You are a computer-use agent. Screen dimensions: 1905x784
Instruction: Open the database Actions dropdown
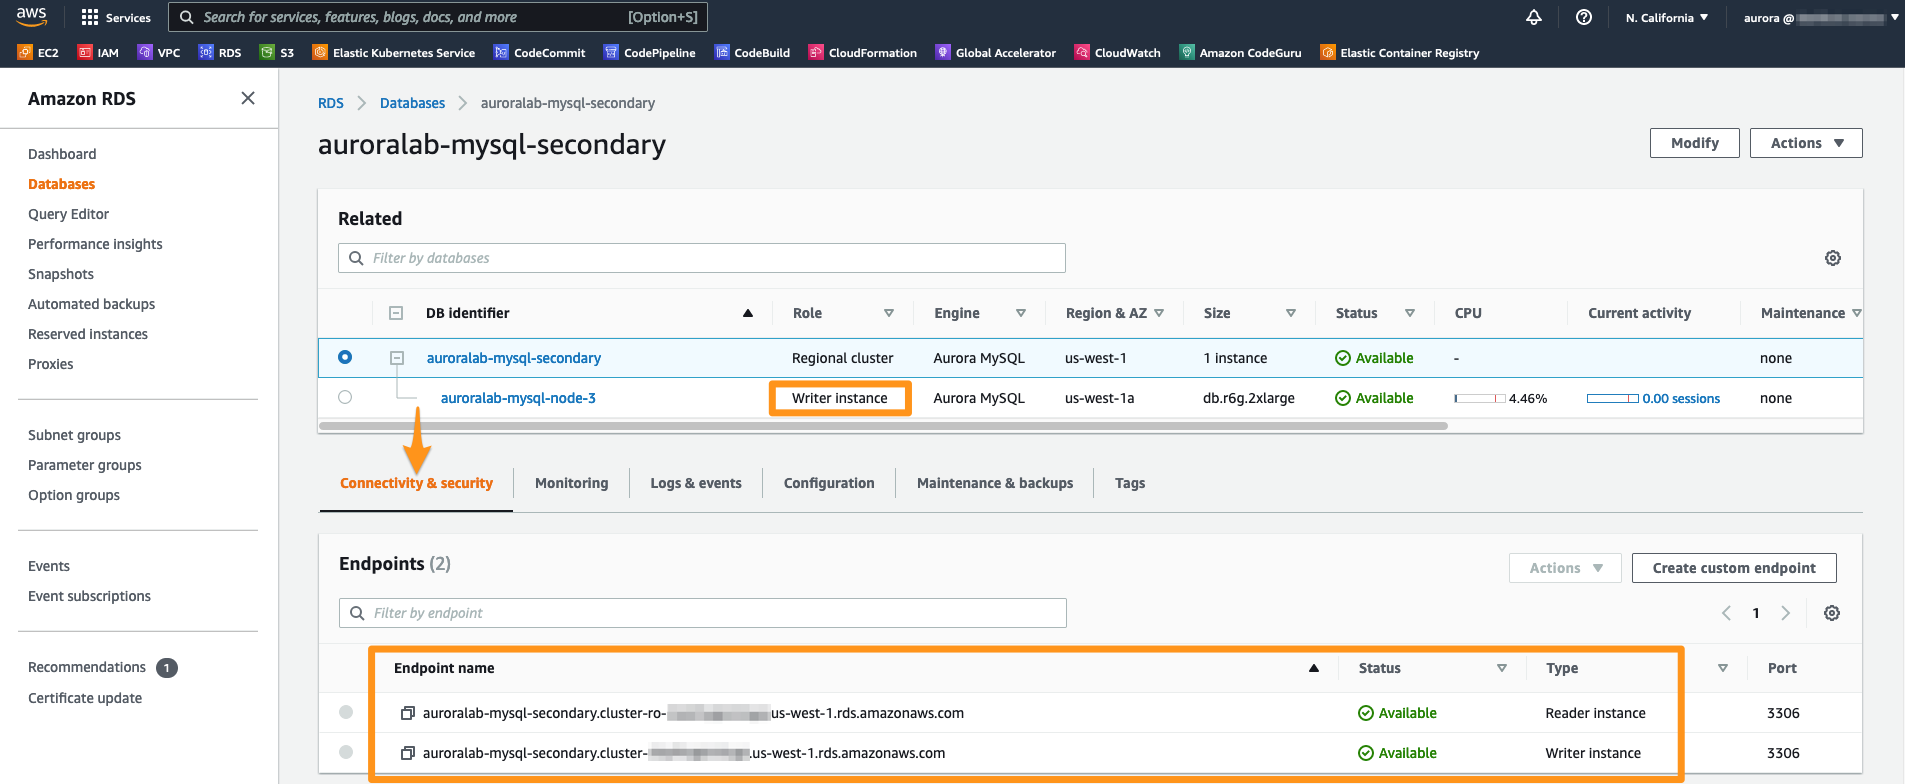coord(1806,143)
